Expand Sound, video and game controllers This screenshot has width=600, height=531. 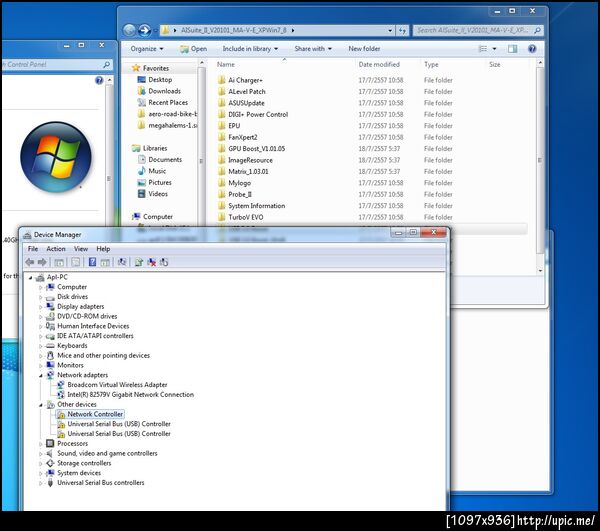[41, 453]
